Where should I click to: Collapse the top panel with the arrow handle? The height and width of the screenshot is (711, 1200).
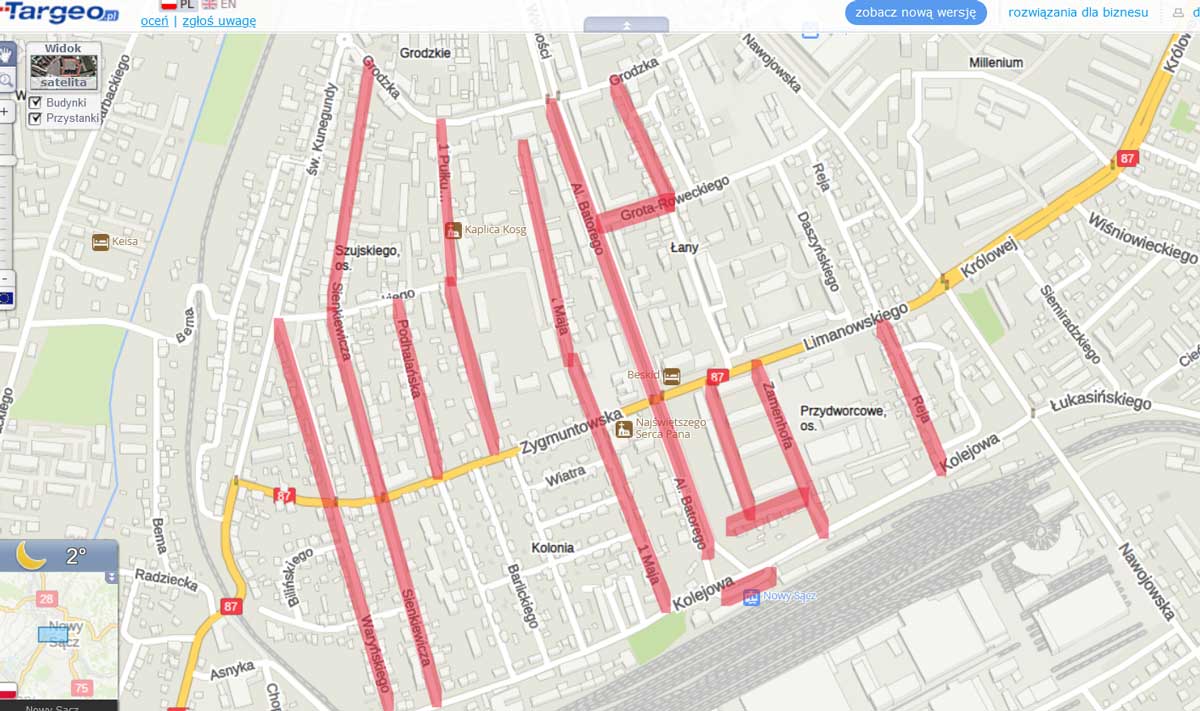(626, 24)
